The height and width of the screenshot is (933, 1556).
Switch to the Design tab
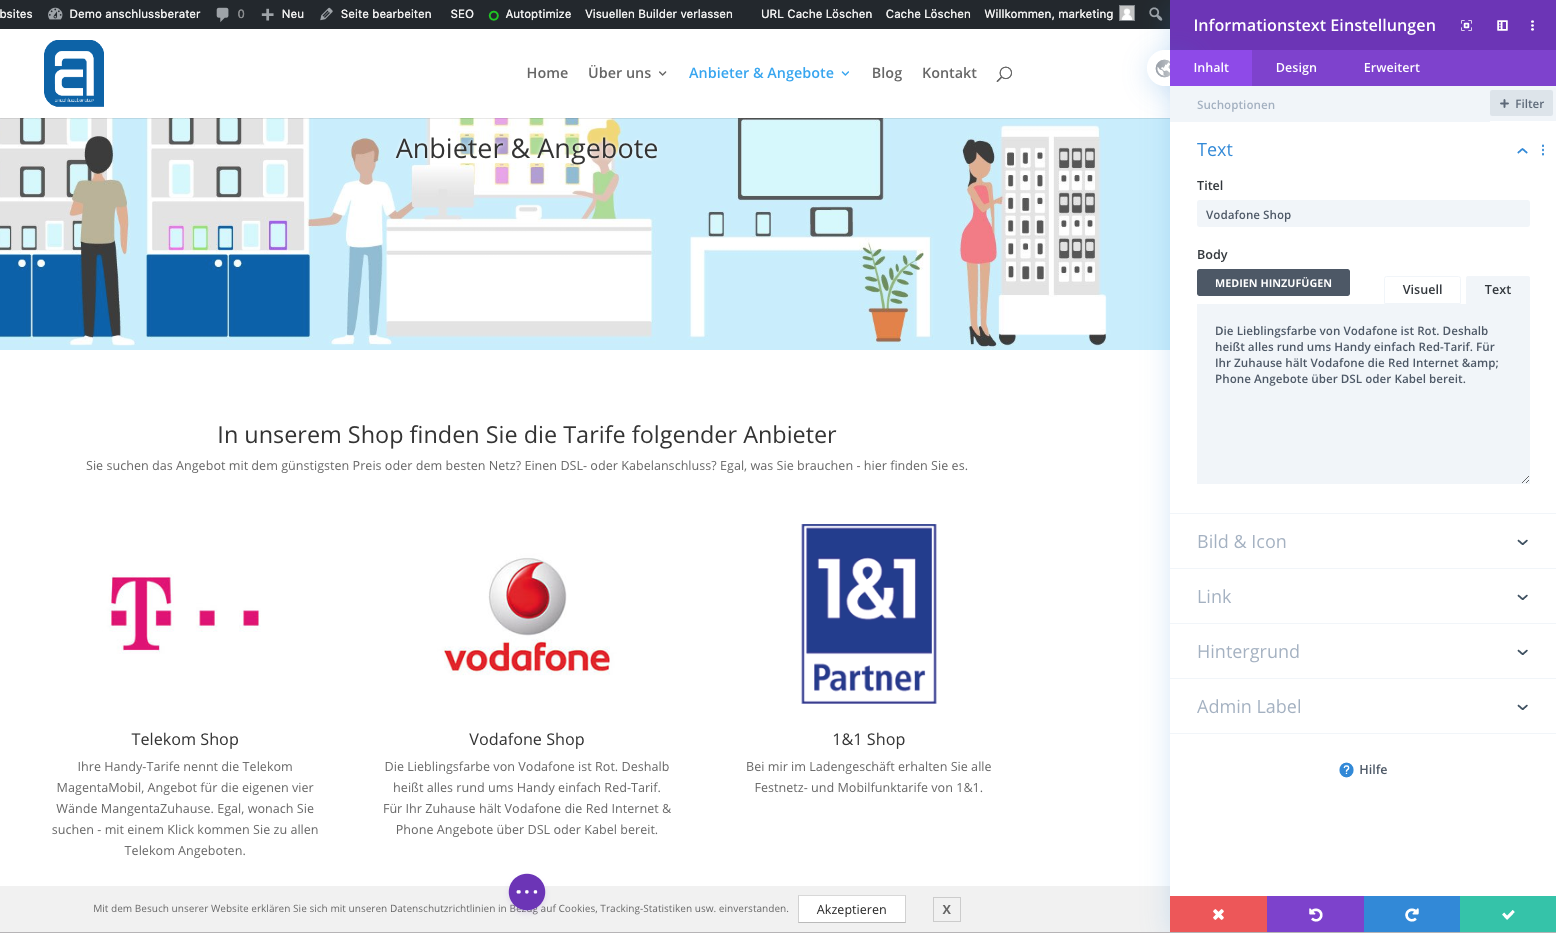click(1296, 67)
